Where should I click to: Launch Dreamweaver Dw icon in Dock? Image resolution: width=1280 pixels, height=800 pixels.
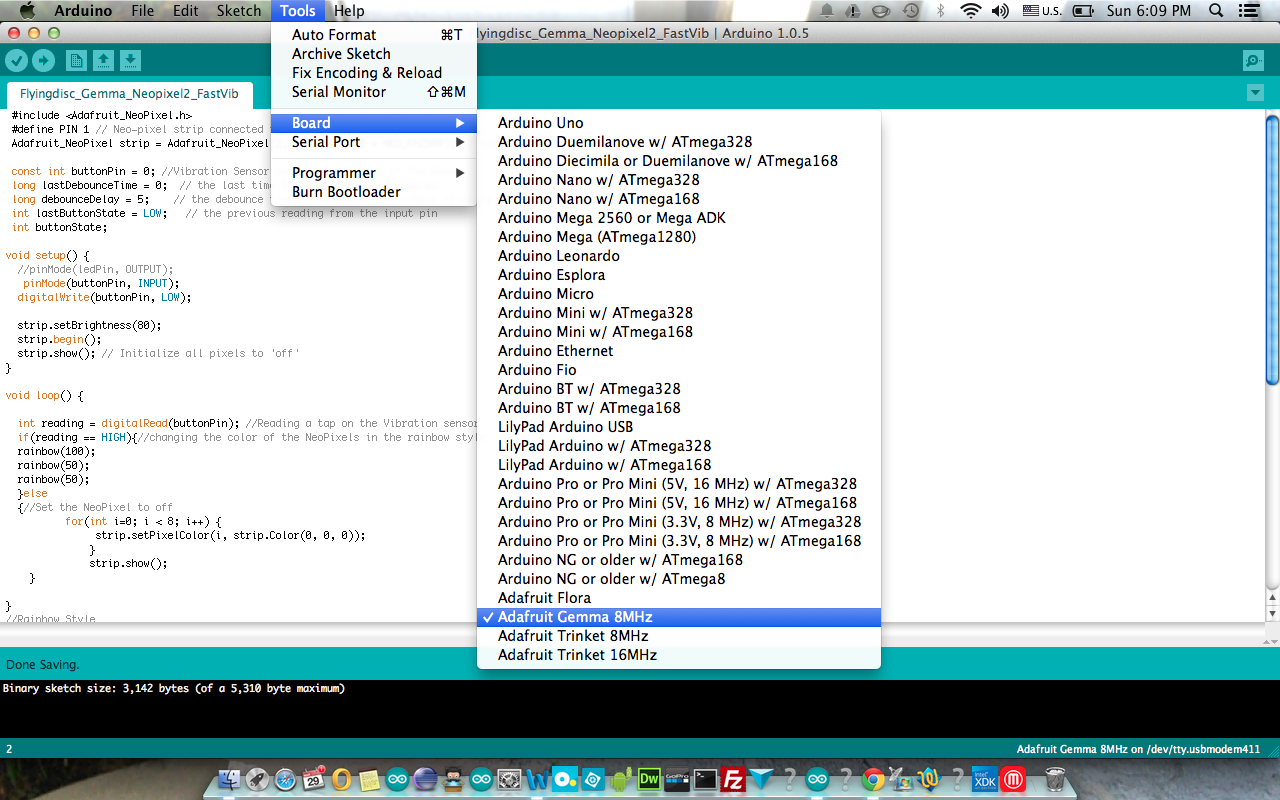click(649, 779)
